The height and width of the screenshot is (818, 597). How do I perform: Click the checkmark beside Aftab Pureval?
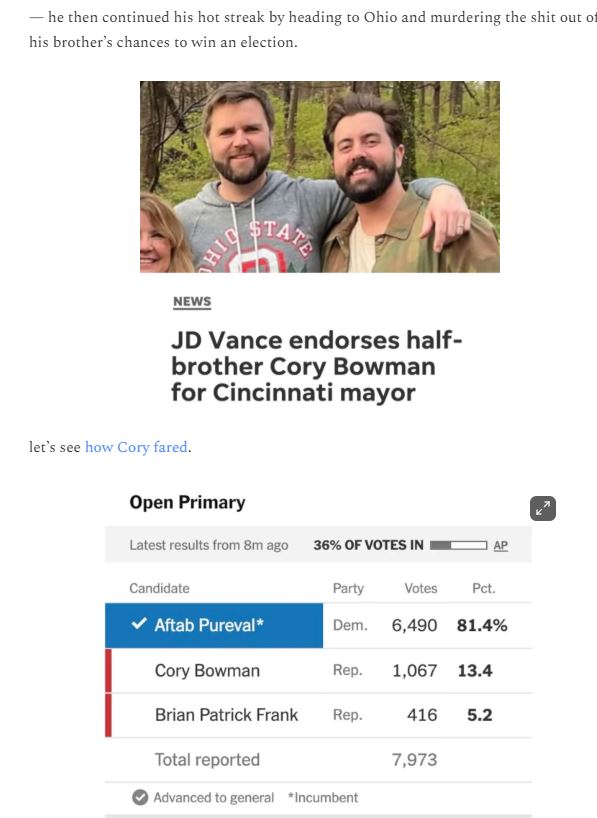[x=139, y=623]
